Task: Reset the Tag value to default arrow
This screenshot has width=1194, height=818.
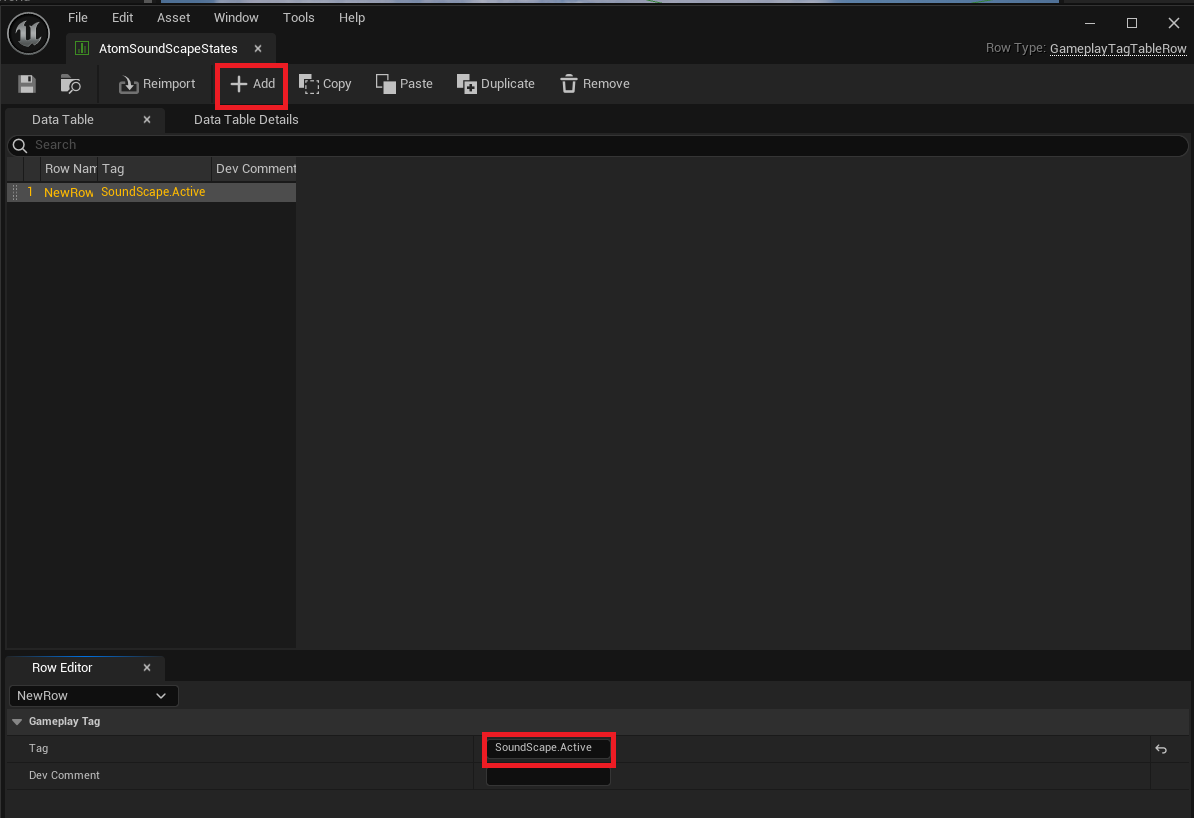Action: pos(1161,749)
